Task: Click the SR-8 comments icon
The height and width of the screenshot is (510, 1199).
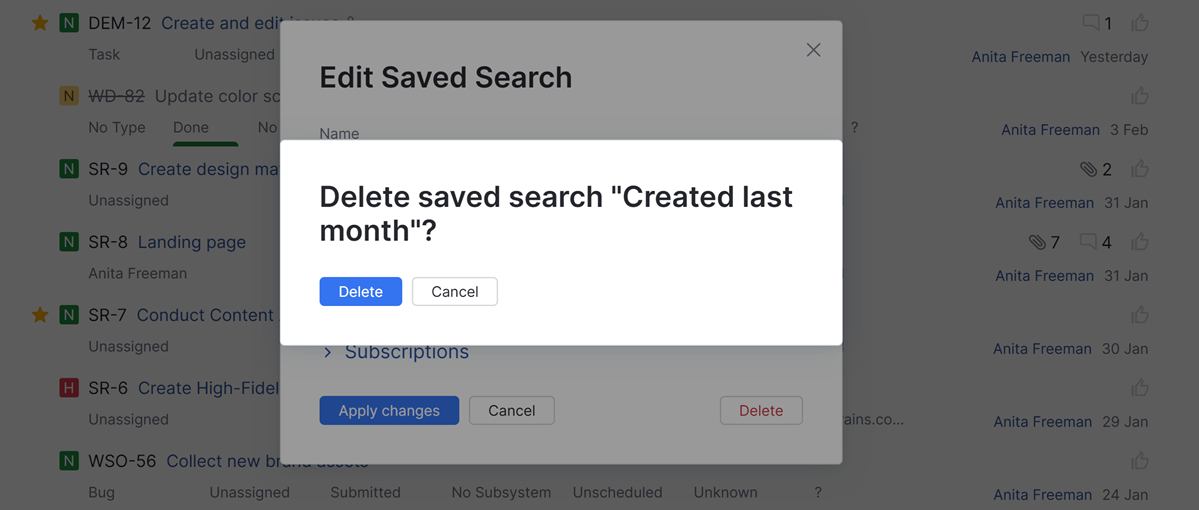Action: pyautogui.click(x=1088, y=242)
